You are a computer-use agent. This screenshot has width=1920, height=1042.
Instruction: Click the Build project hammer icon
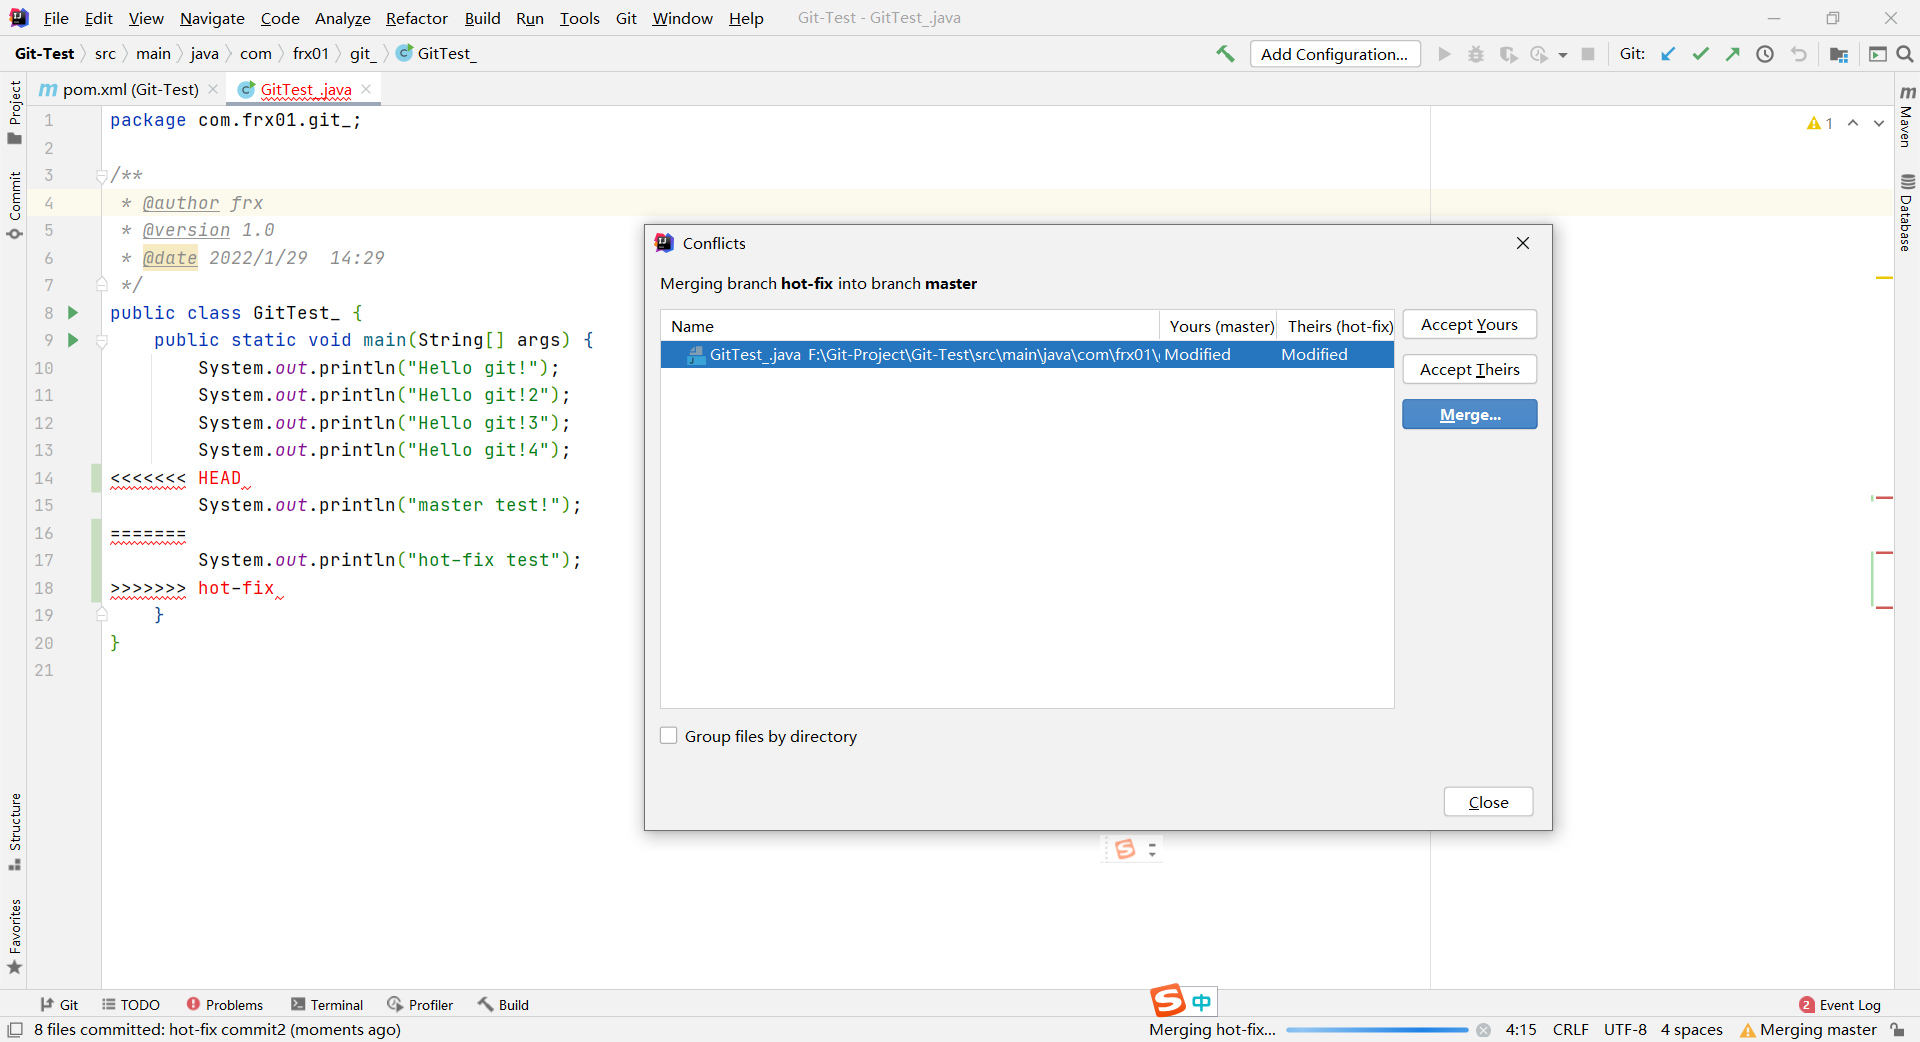tap(1225, 54)
